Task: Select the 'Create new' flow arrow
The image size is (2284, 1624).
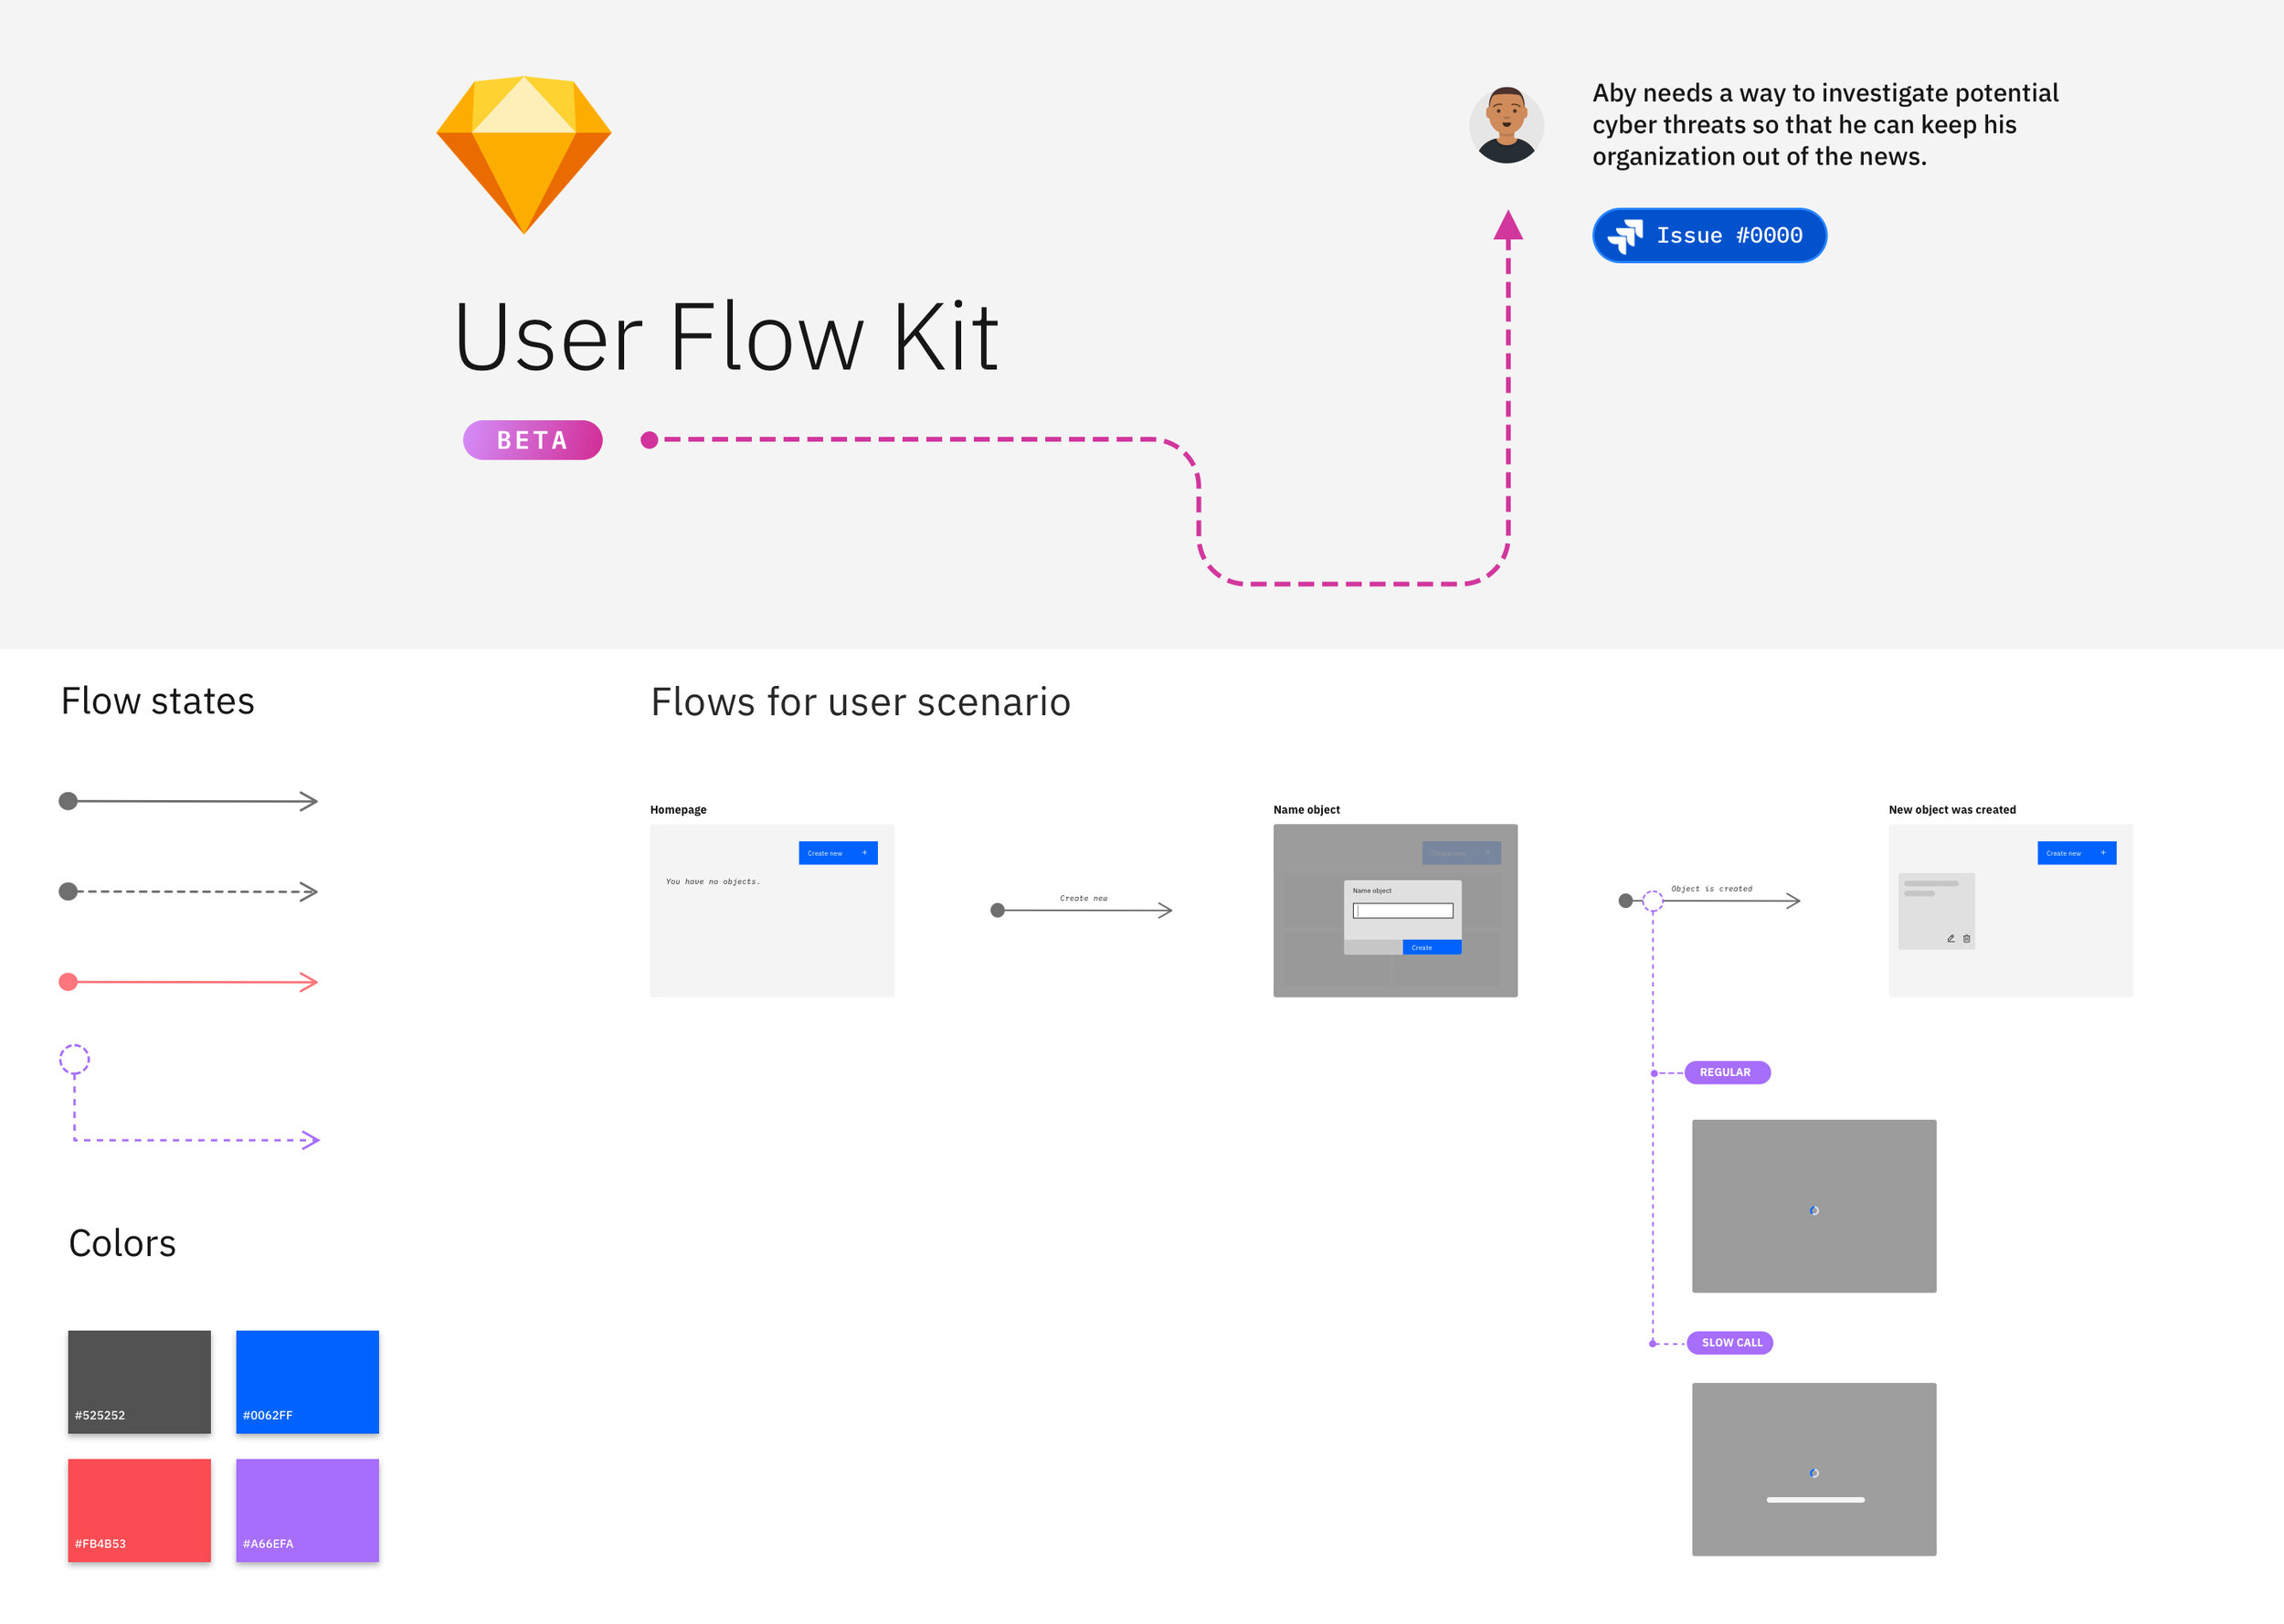Action: point(1081,910)
